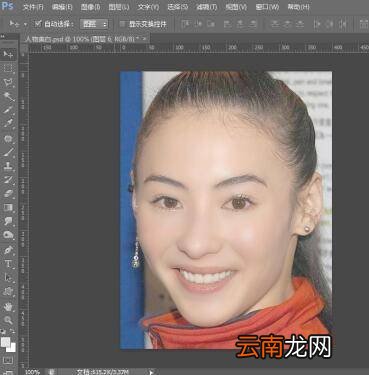
Task: Click the background color swatch
Action: point(12,348)
